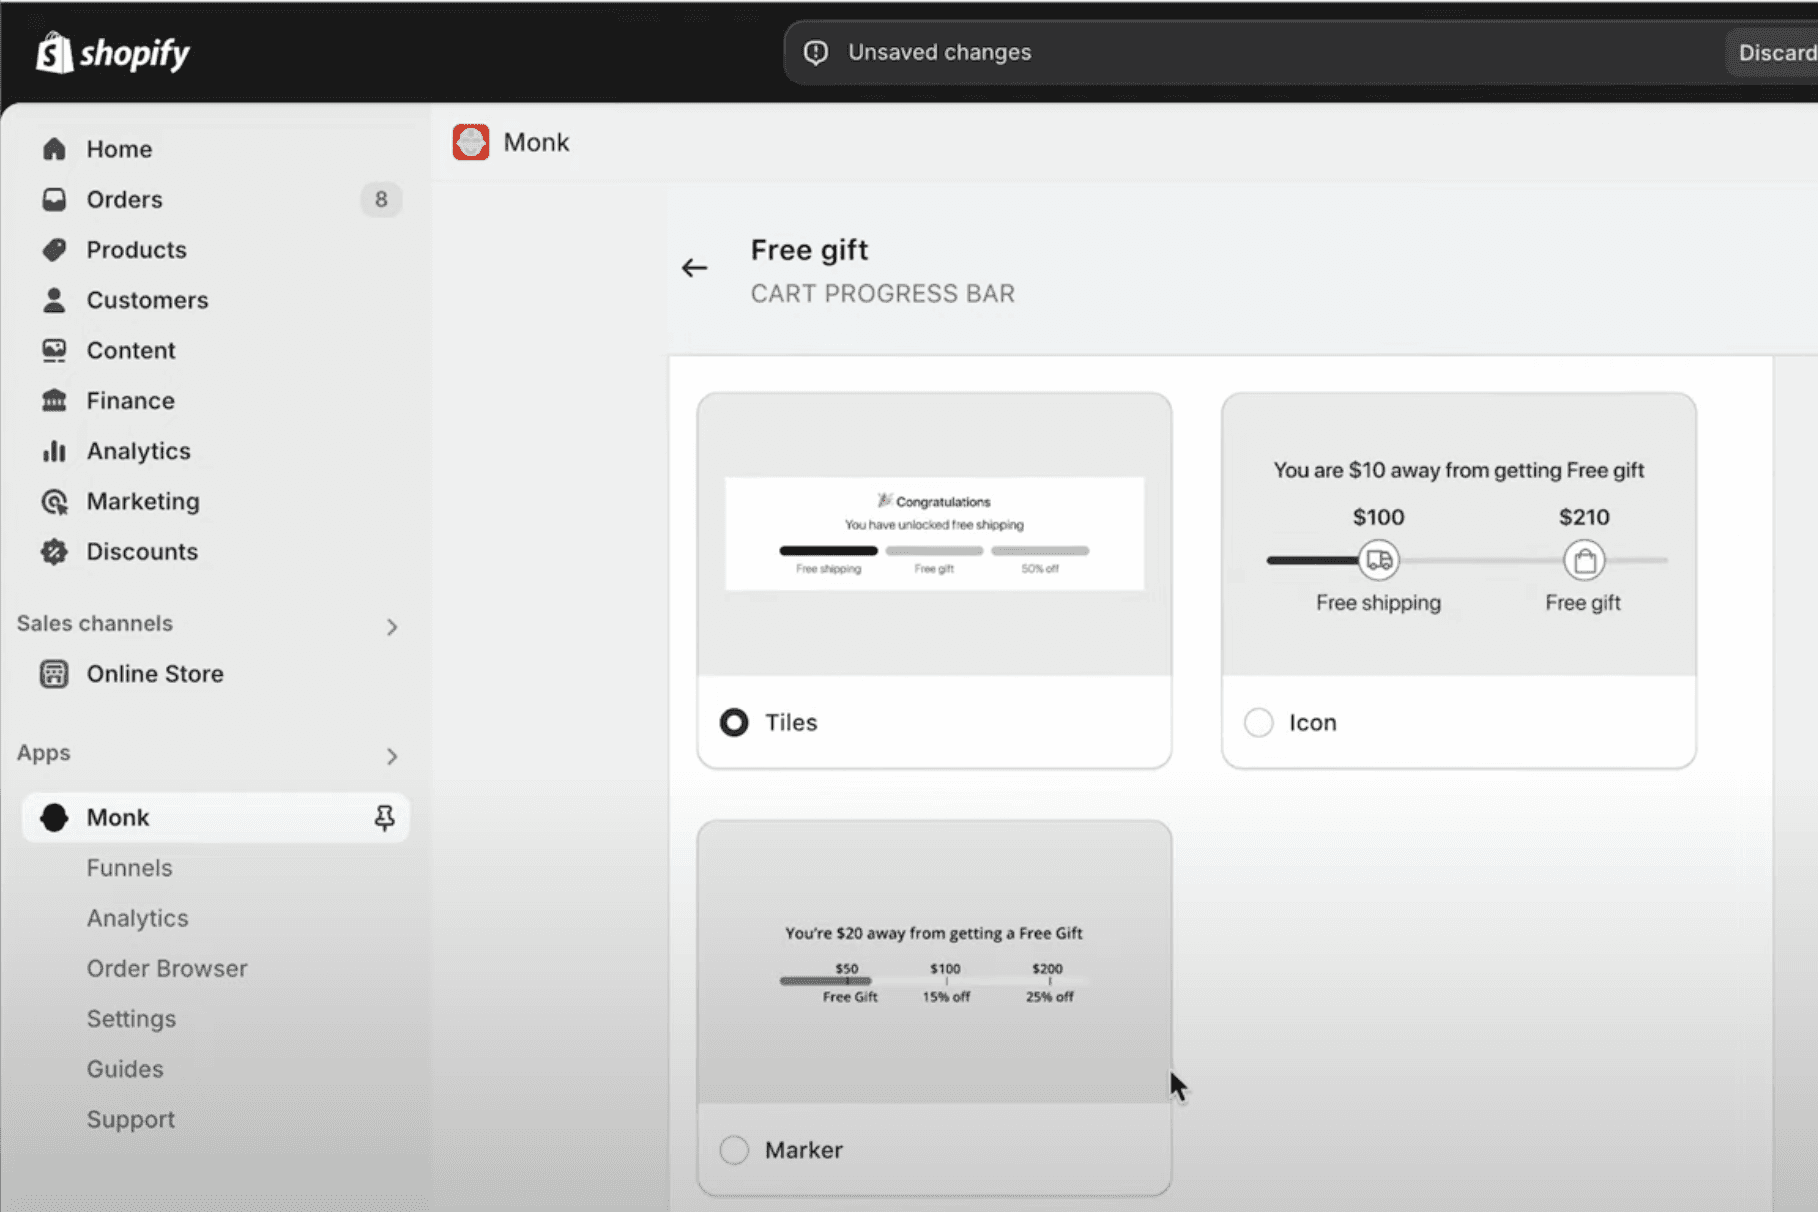1818x1212 pixels.
Task: Open Discounts in the sidebar
Action: click(142, 551)
